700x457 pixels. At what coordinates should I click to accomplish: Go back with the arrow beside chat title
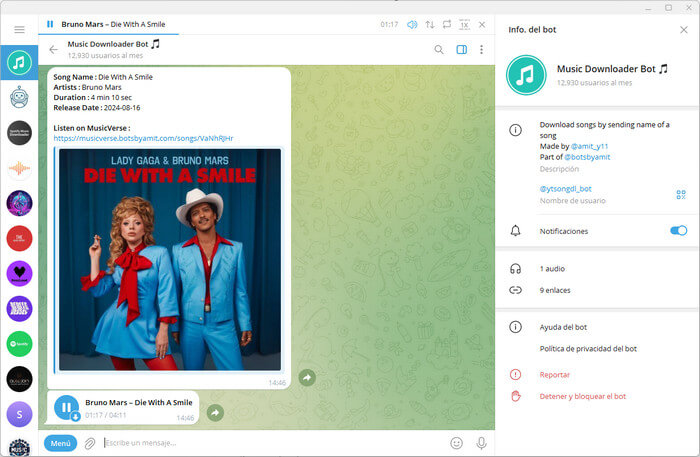53,50
